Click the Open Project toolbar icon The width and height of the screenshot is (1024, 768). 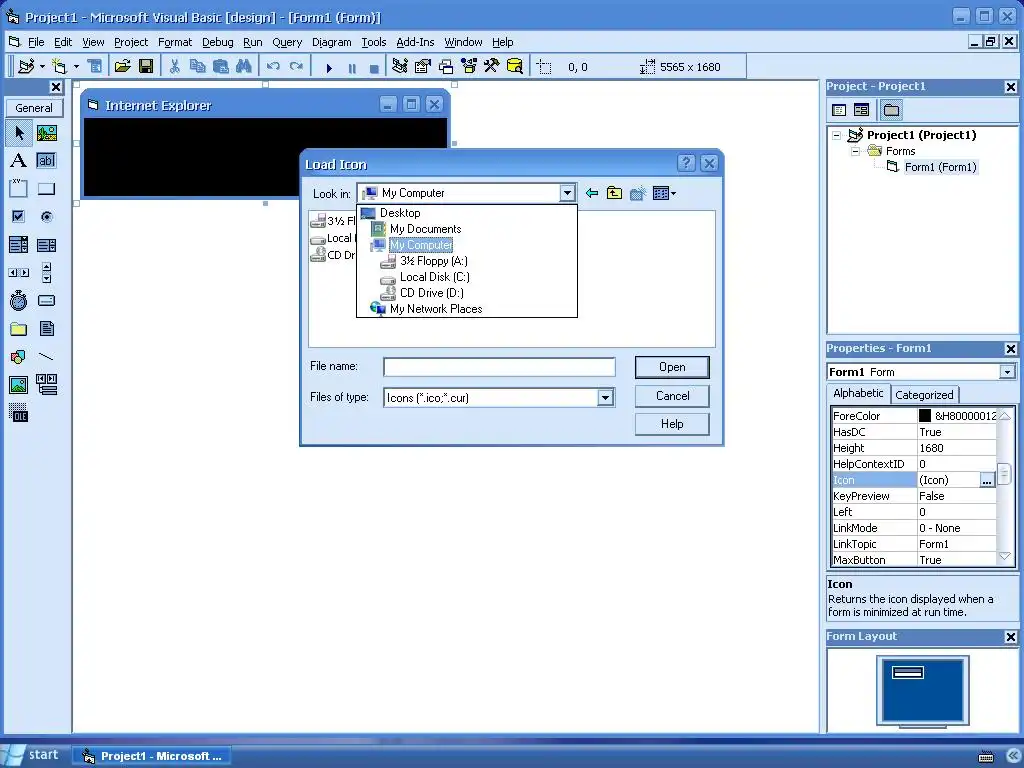click(122, 67)
